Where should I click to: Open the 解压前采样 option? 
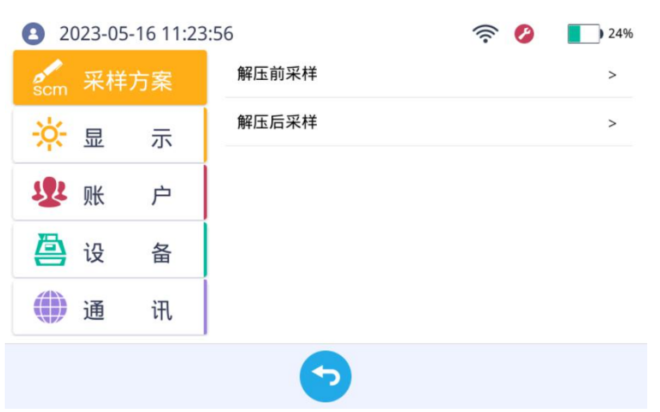coord(277,74)
